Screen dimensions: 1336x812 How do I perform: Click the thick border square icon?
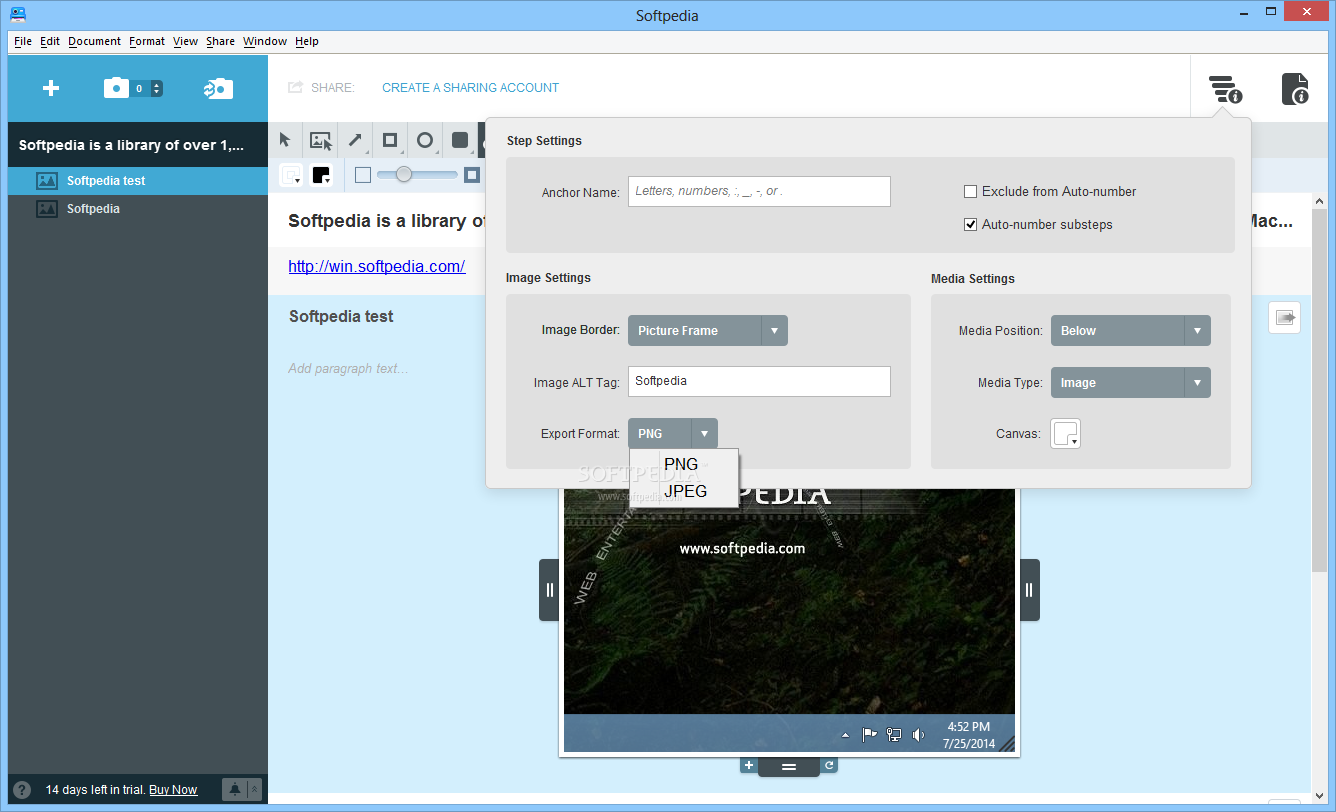click(x=472, y=175)
